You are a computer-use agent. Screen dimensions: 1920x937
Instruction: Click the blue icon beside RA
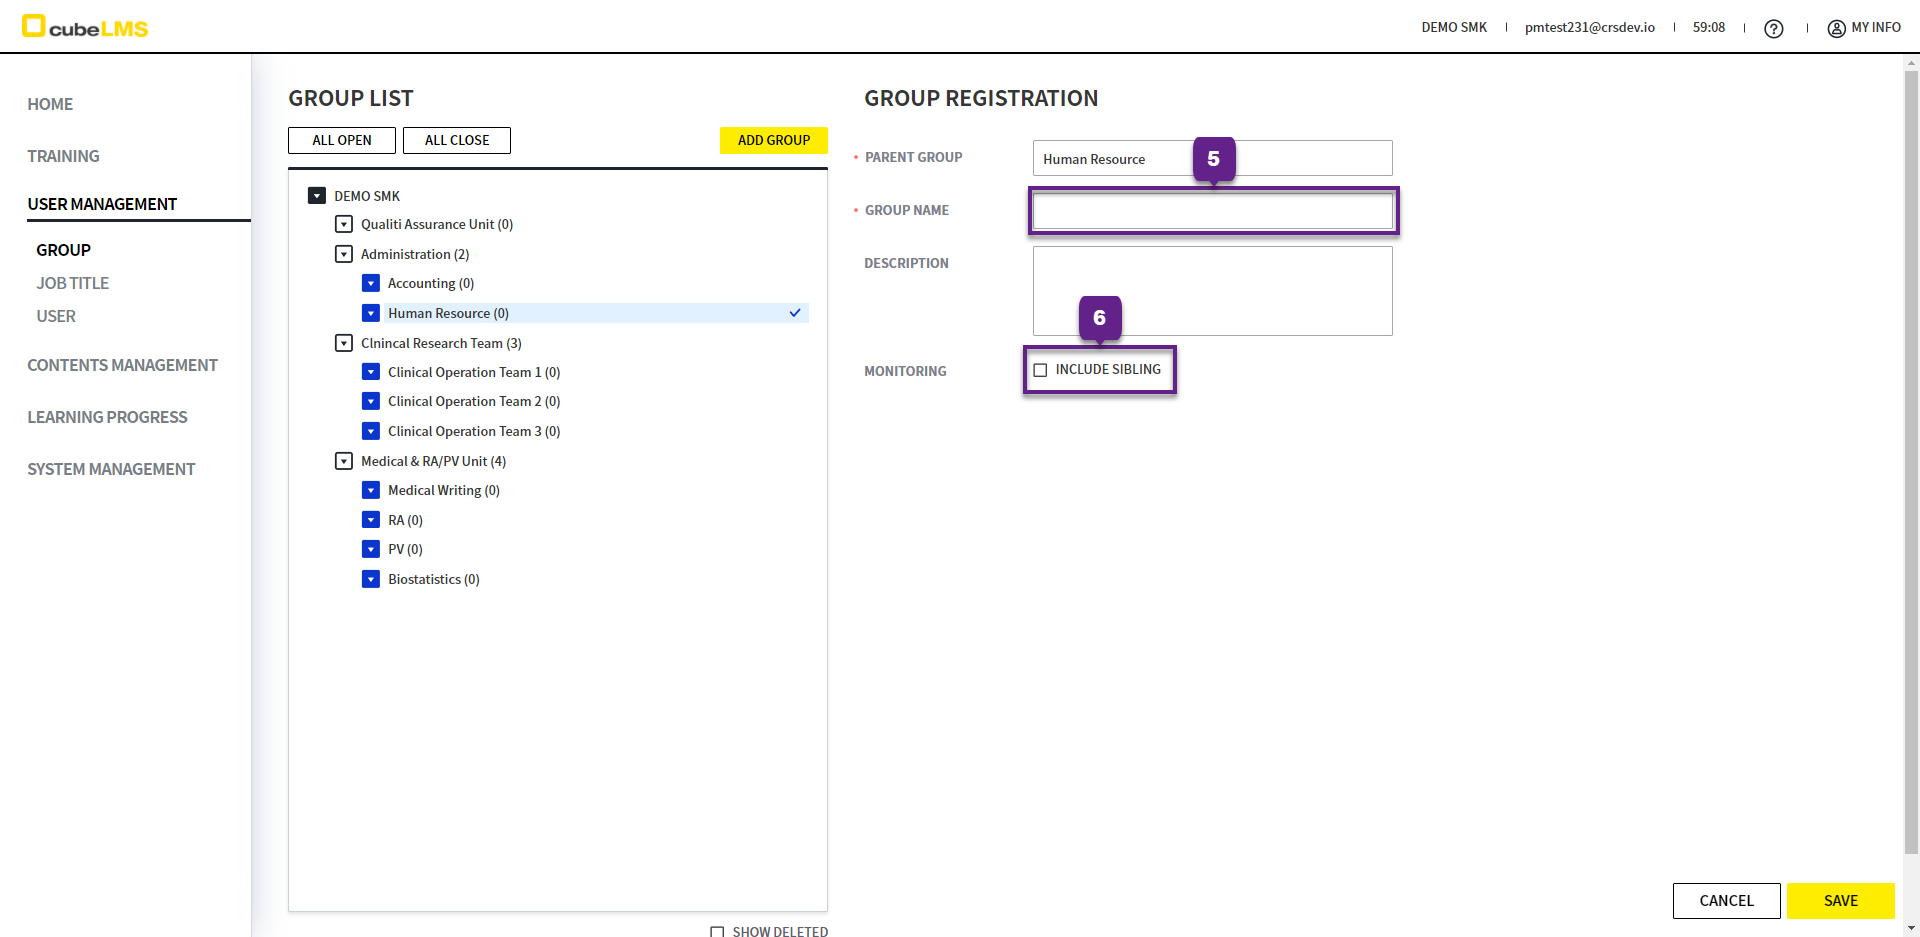371,521
